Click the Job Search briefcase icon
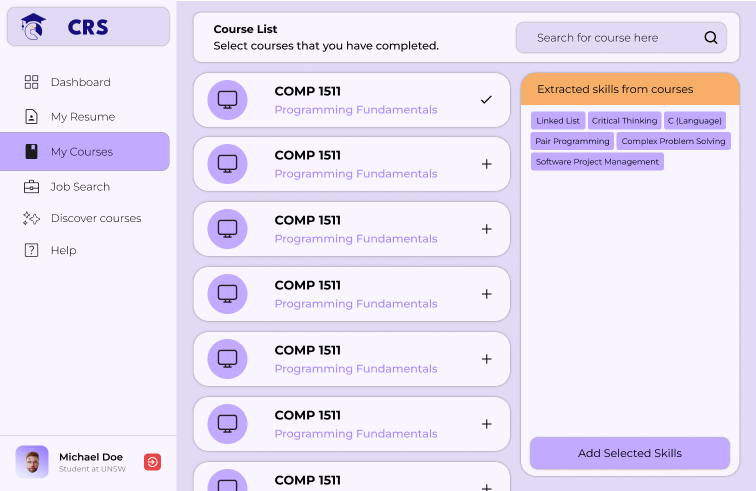The width and height of the screenshot is (756, 491). point(31,187)
